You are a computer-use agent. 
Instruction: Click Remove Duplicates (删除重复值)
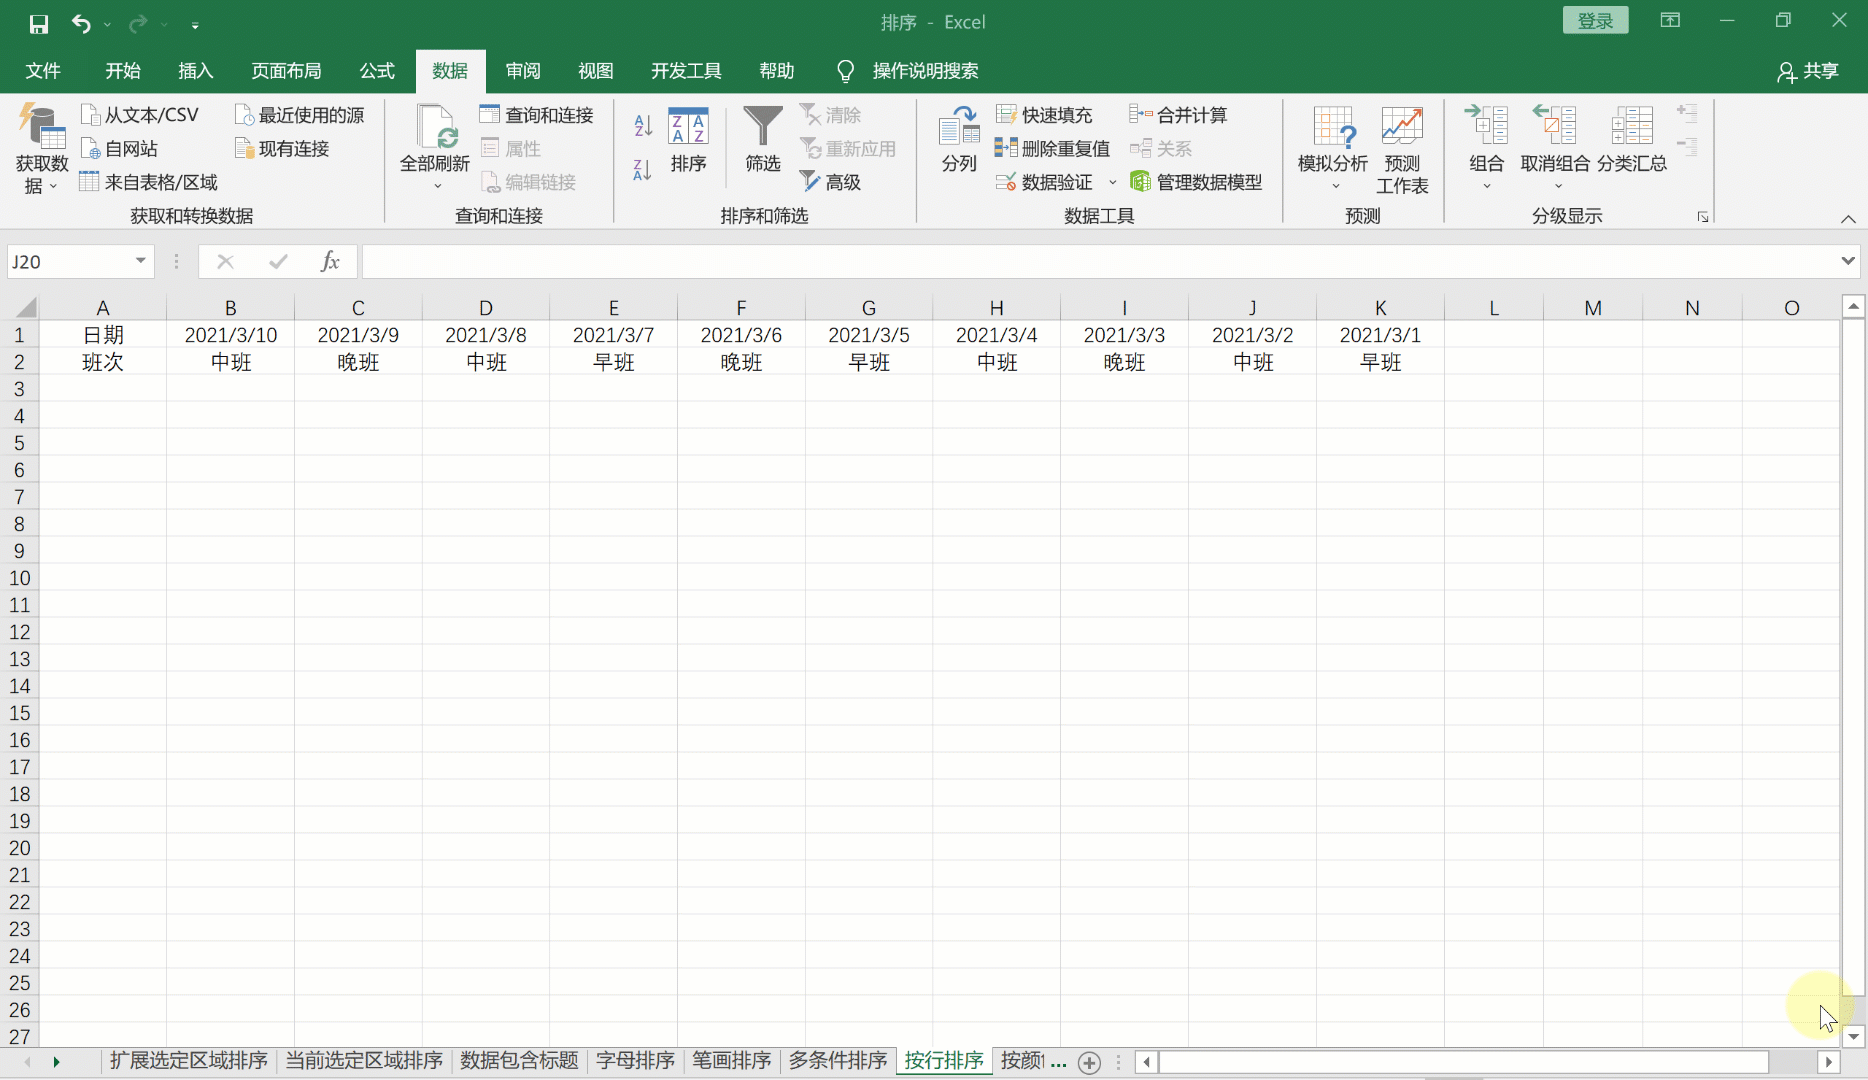(1053, 148)
